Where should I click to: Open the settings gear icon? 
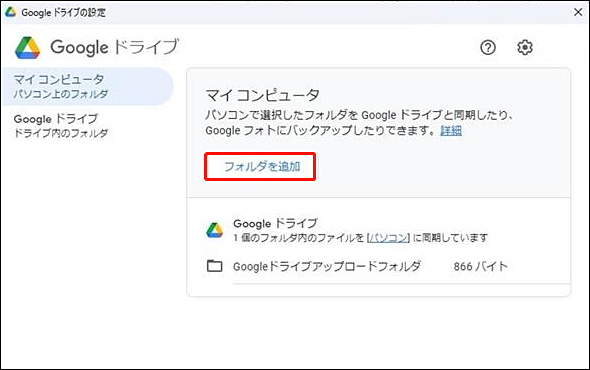click(525, 48)
